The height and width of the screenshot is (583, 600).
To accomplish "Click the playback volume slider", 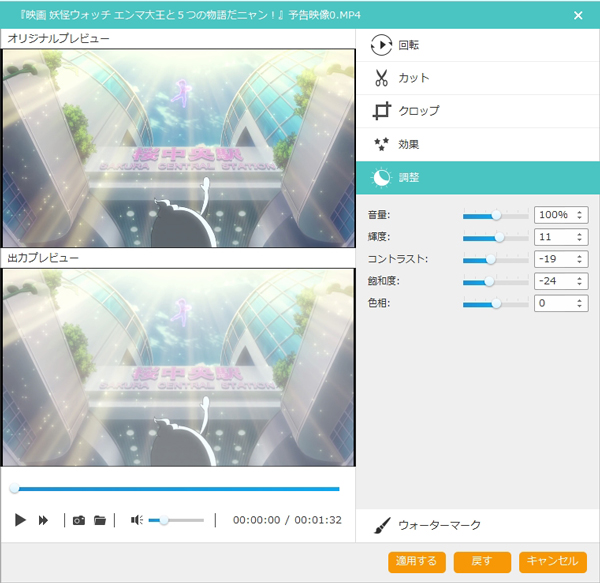I will point(176,520).
